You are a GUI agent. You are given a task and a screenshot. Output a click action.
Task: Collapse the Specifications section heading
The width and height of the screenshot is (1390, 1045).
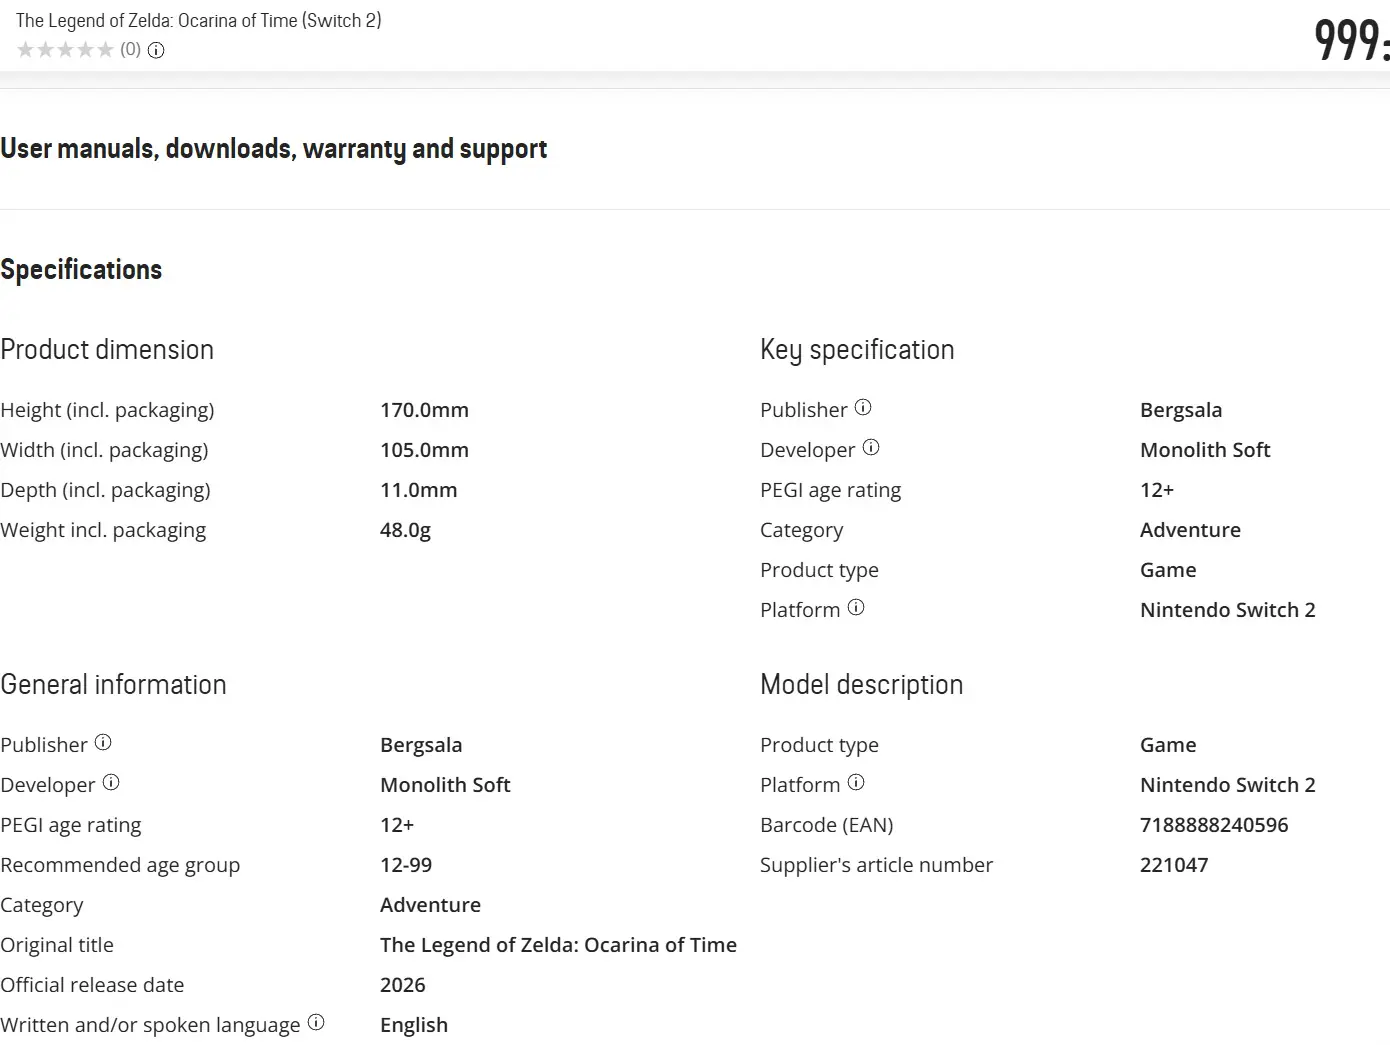tap(81, 270)
